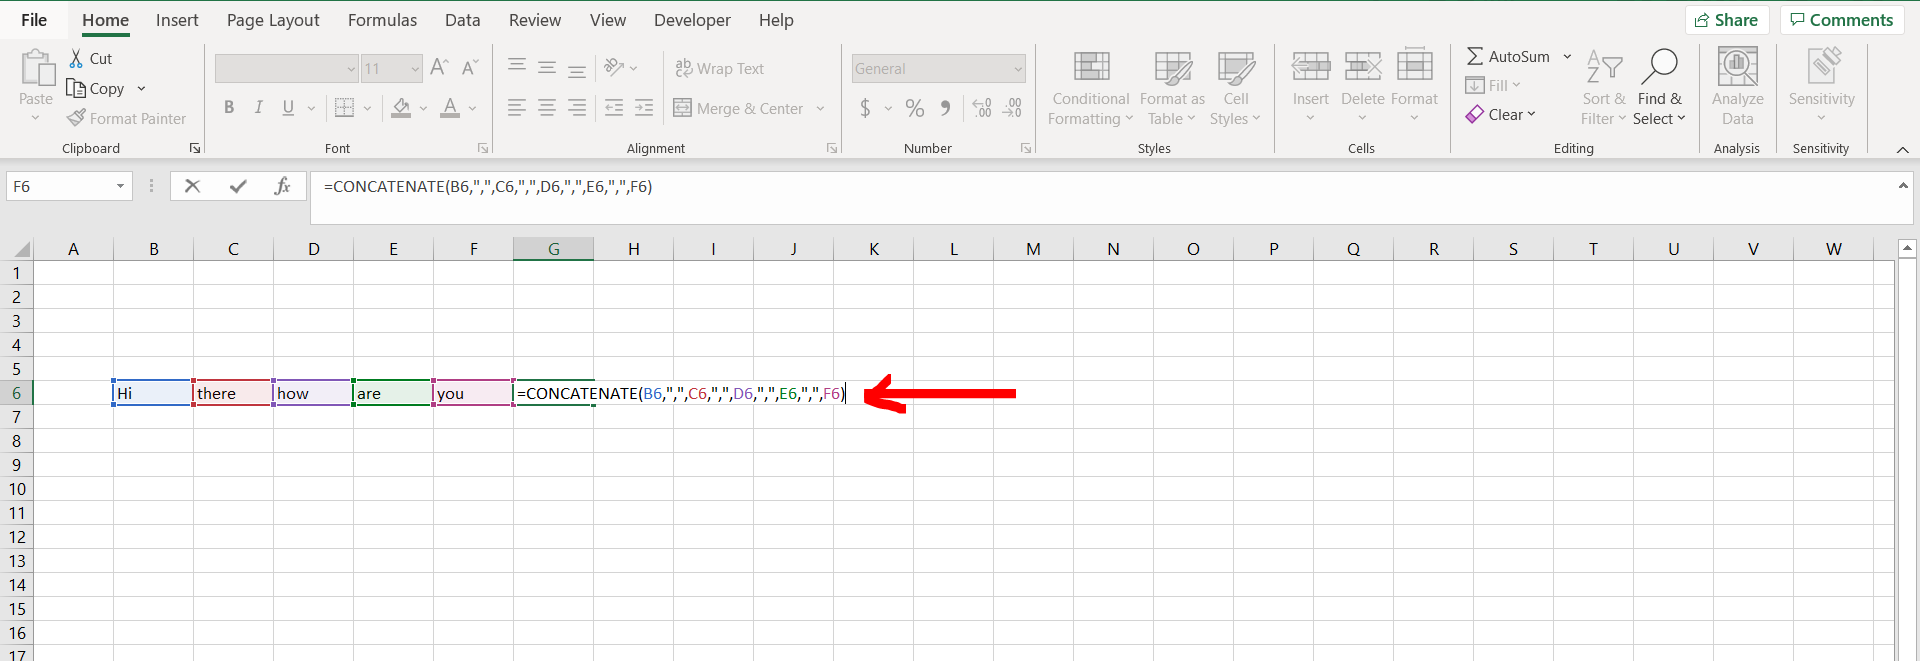This screenshot has width=1920, height=661.
Task: Click the Share button
Action: point(1727,20)
